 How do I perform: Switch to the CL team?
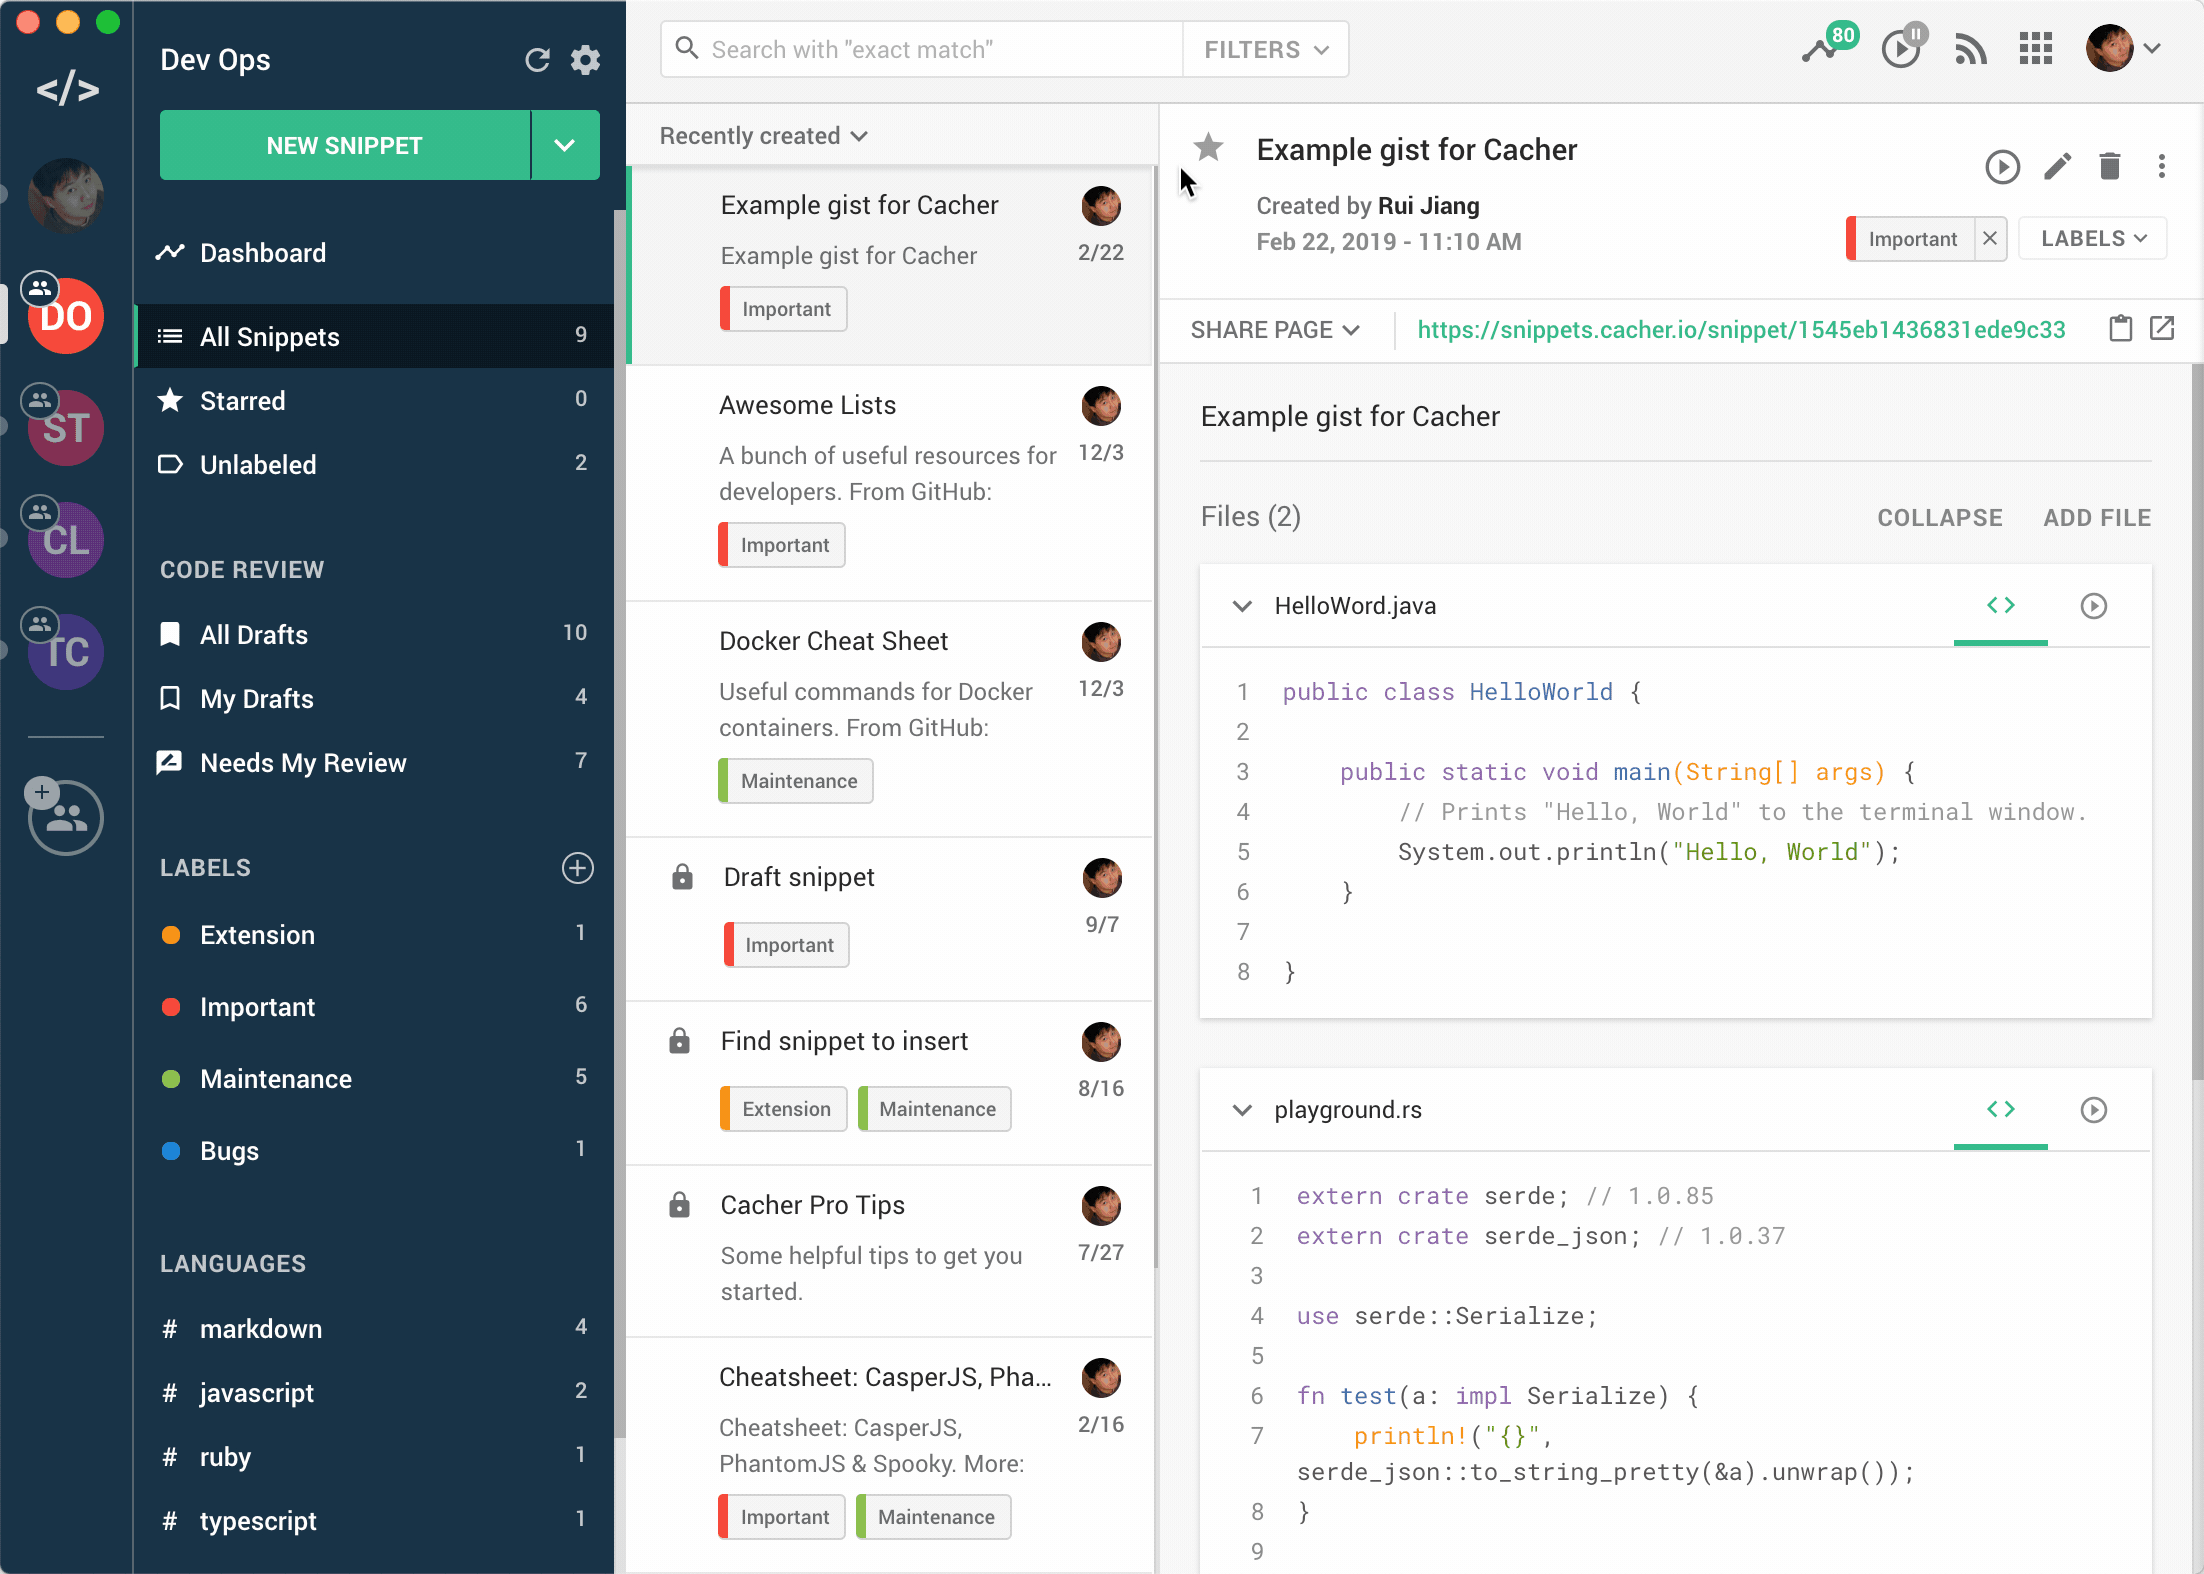coord(66,540)
